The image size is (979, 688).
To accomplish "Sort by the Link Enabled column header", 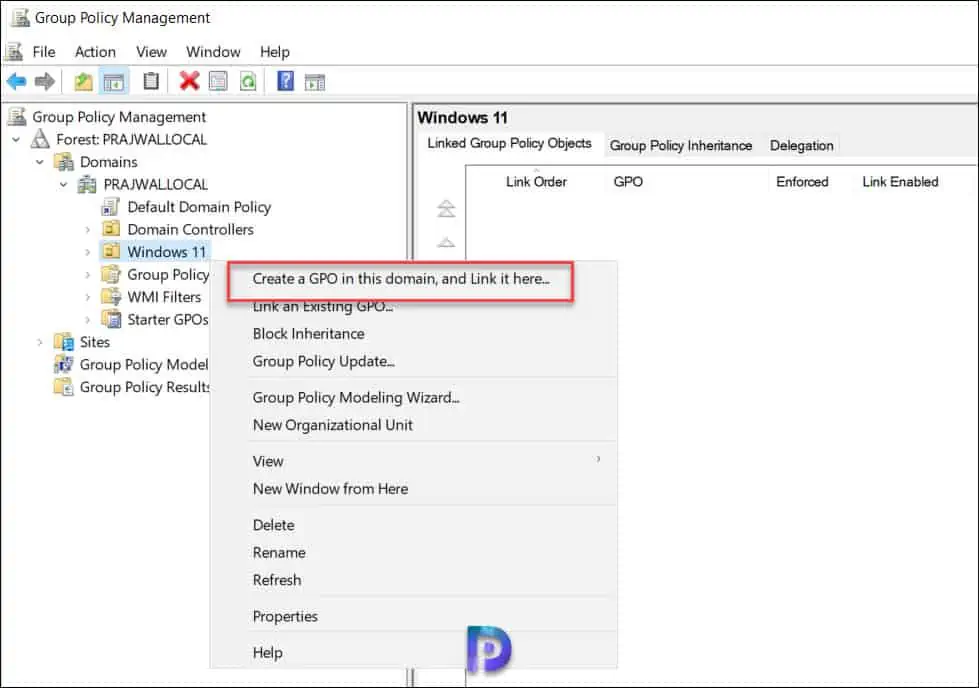I will coord(900,182).
